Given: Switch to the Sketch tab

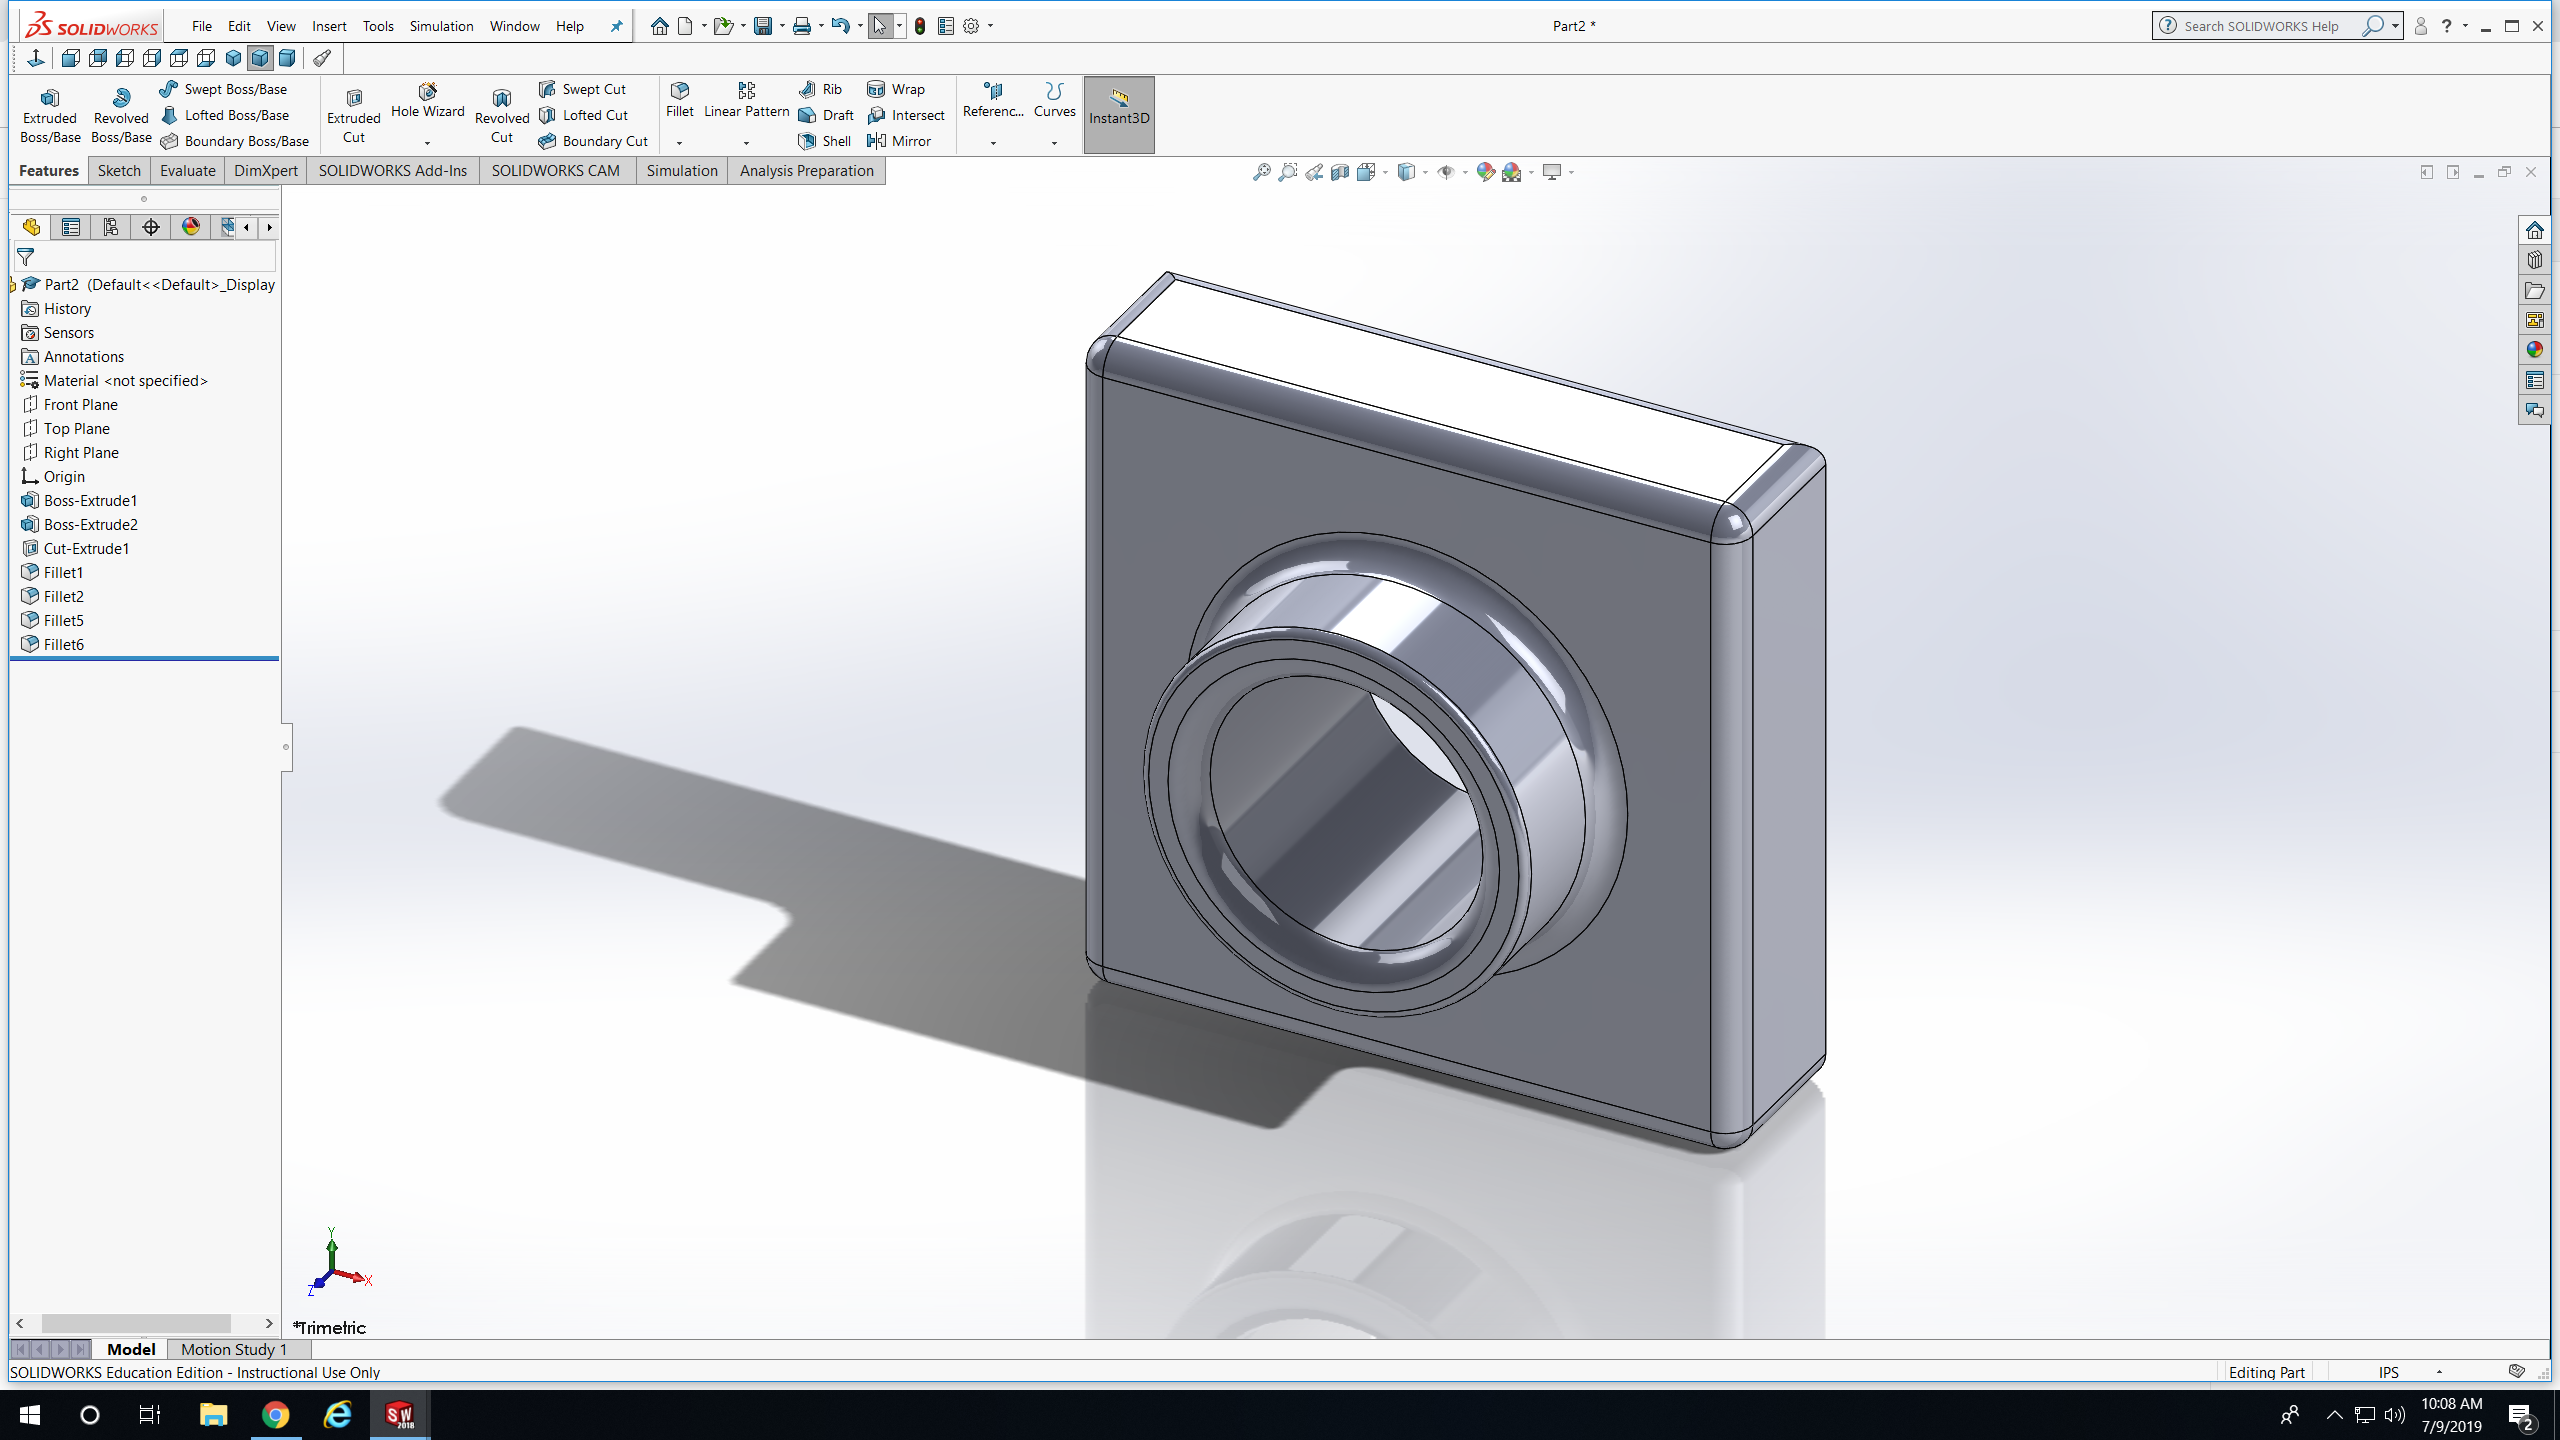Looking at the screenshot, I should 119,171.
